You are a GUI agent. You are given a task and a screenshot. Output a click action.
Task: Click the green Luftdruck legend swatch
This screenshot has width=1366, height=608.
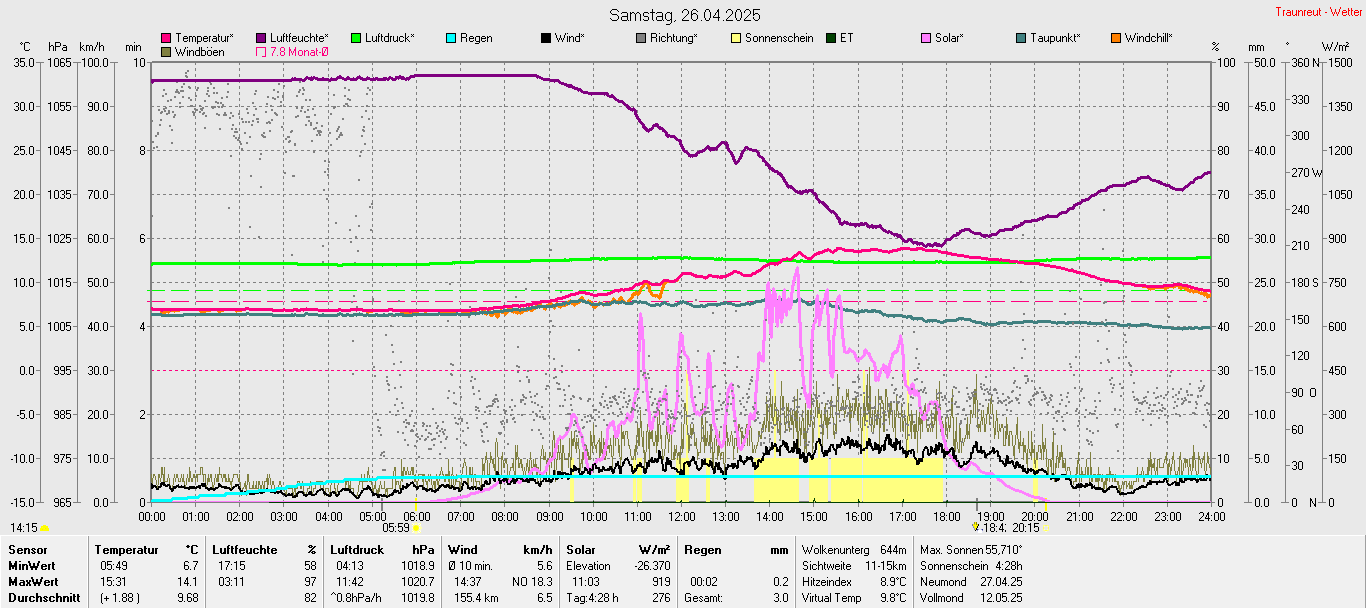tap(356, 38)
